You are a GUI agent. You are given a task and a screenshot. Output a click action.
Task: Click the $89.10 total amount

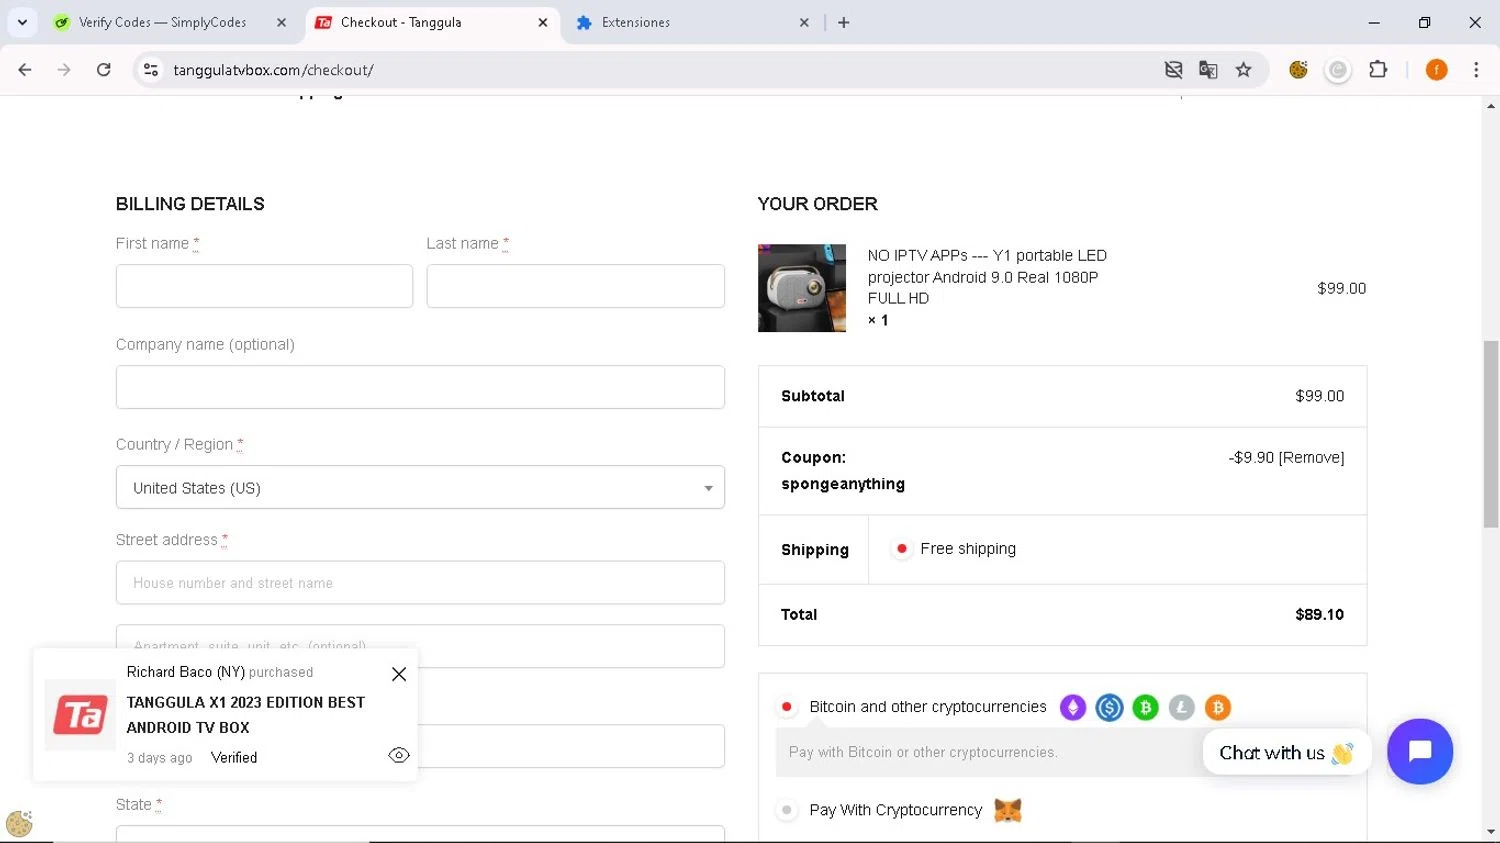(1319, 615)
